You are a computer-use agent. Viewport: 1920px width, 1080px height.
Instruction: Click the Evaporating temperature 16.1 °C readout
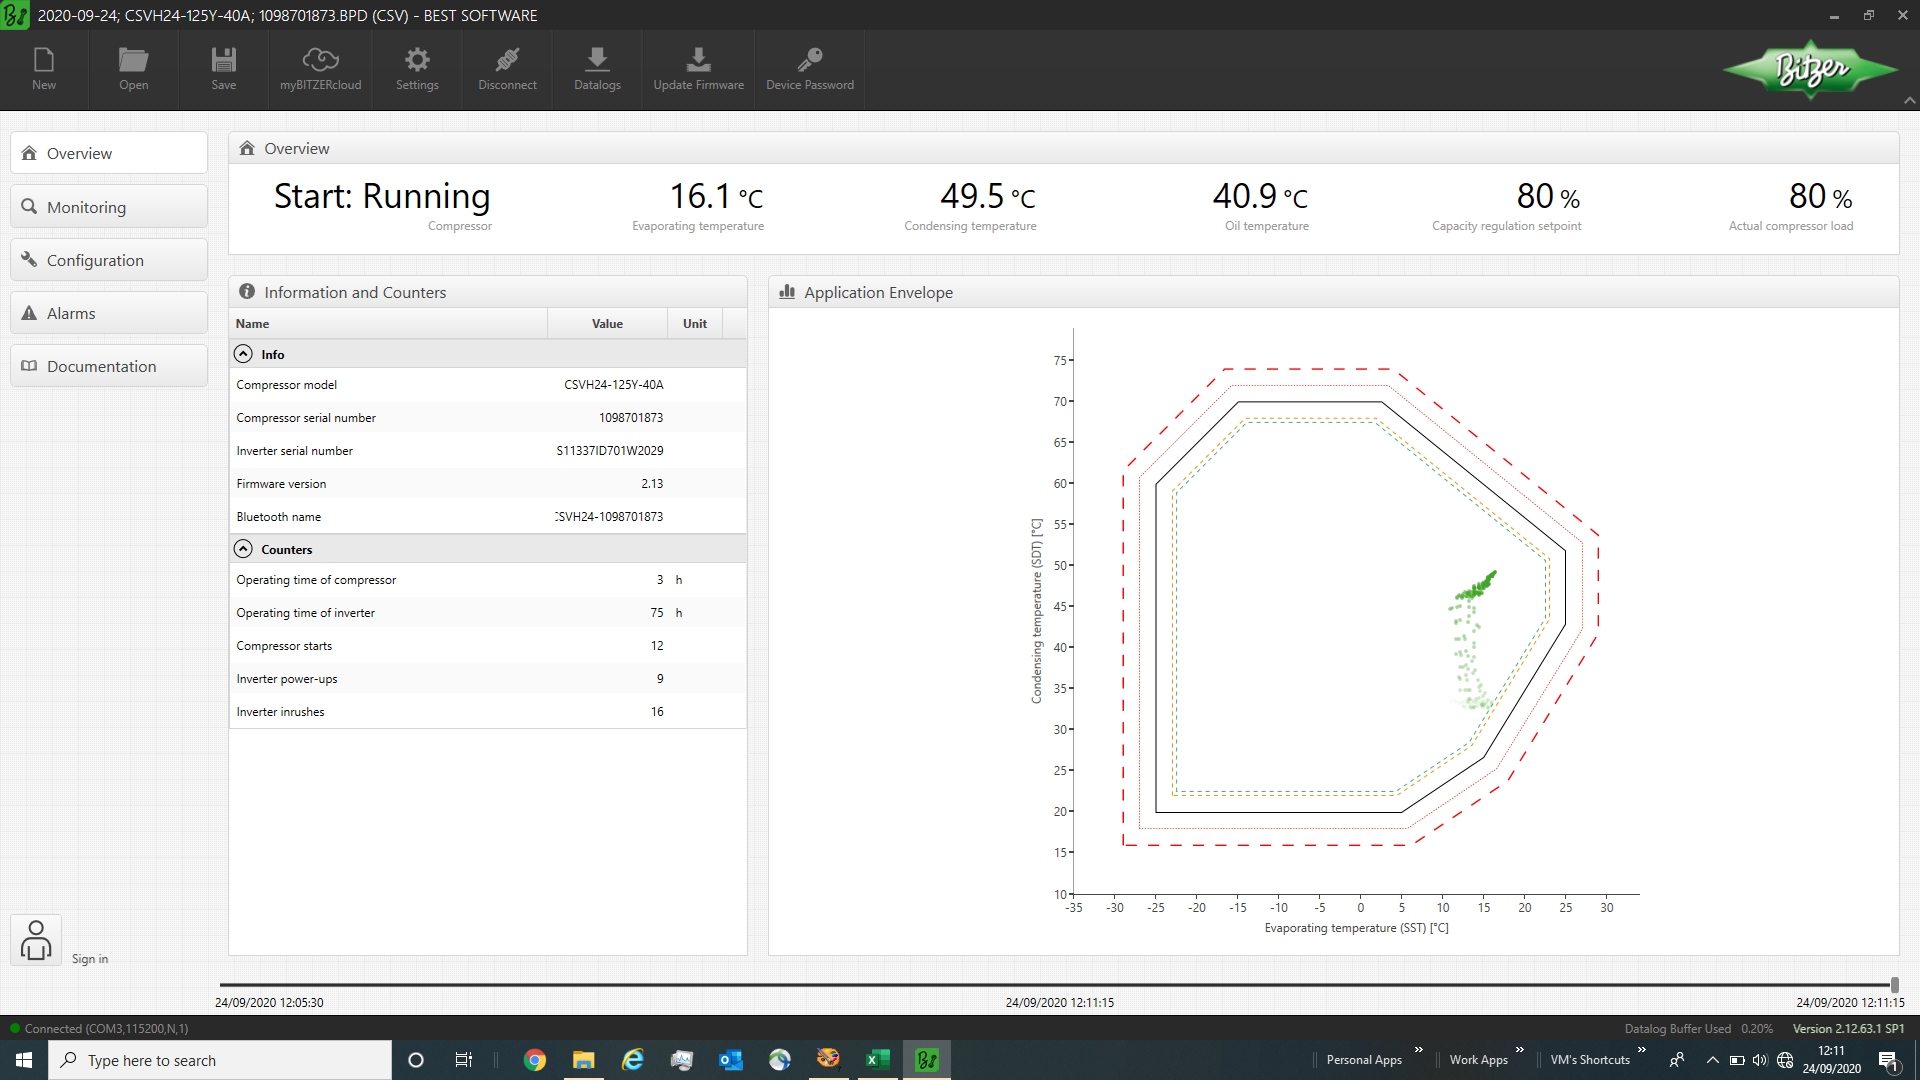715,196
